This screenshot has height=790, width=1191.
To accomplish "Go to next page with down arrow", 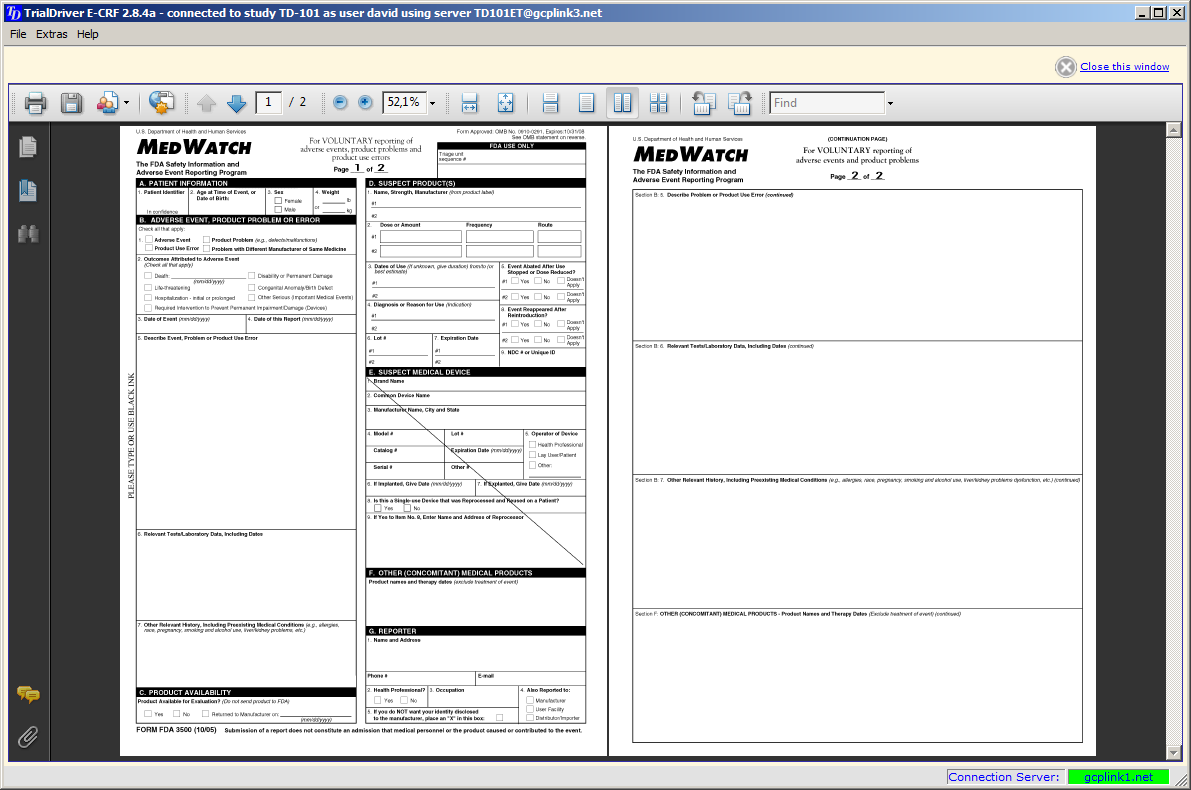I will (236, 103).
